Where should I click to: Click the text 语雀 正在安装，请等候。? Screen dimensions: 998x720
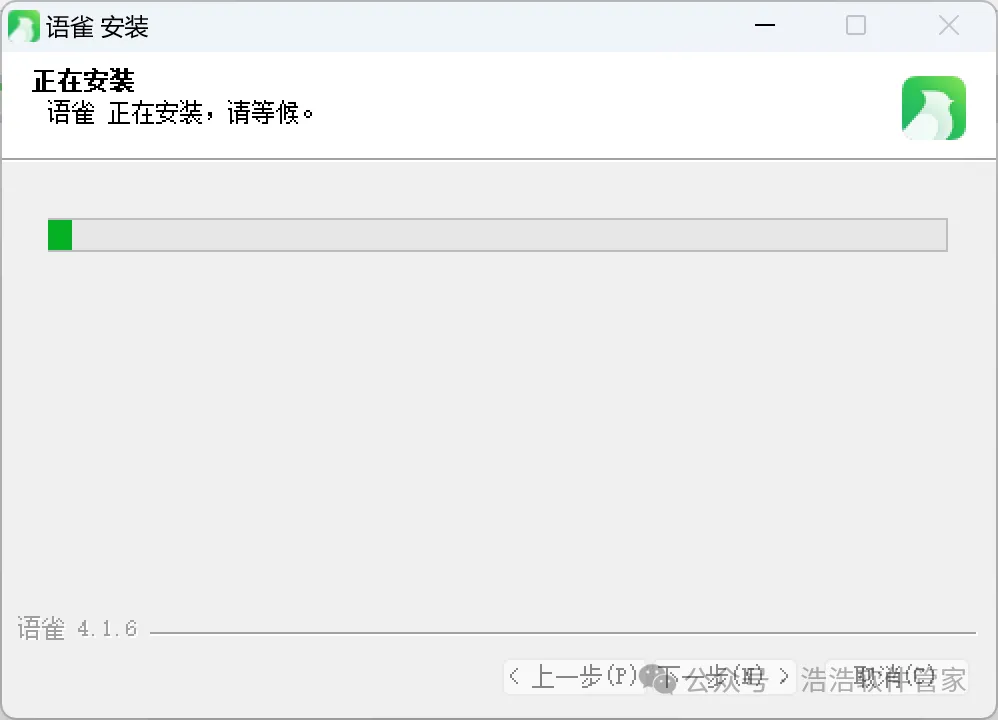click(180, 113)
